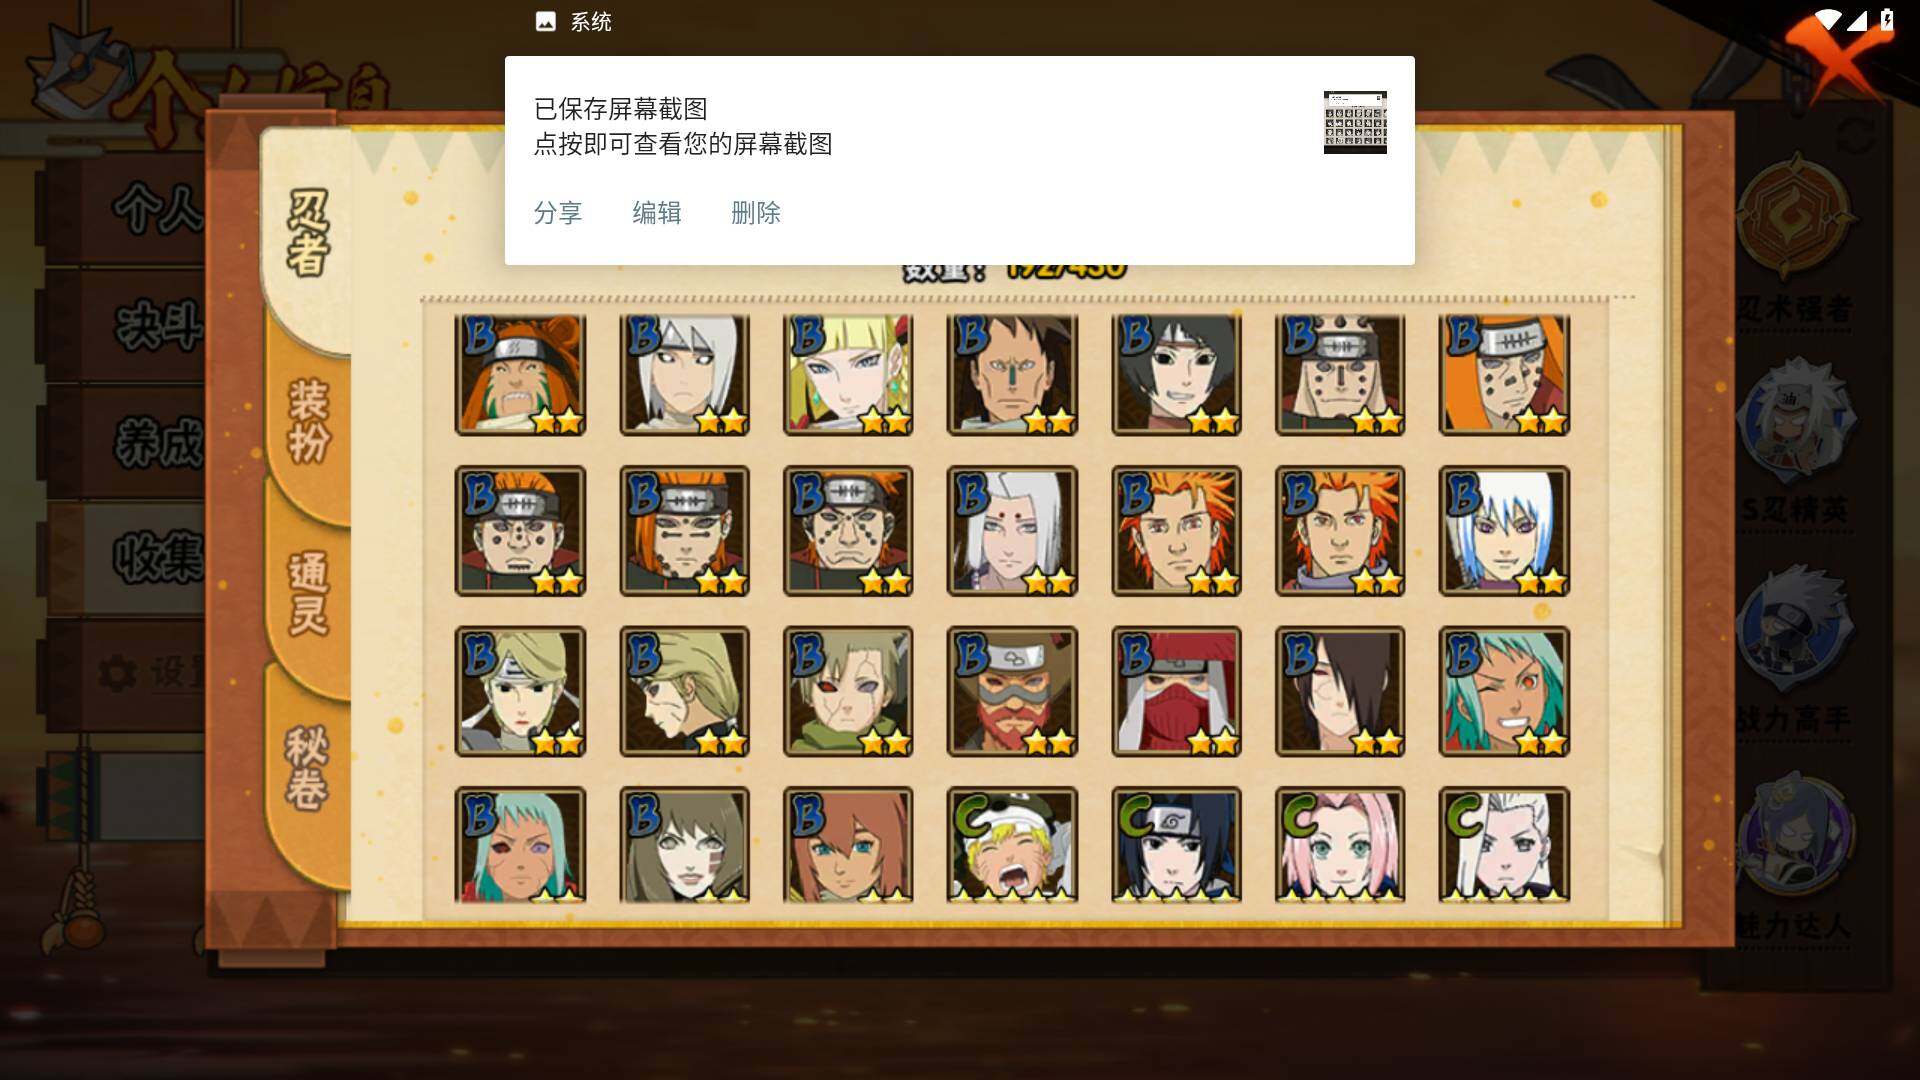Select the white-haired C-rank ninja in the last row
Viewport: 1920px width, 1080px height.
[1504, 845]
